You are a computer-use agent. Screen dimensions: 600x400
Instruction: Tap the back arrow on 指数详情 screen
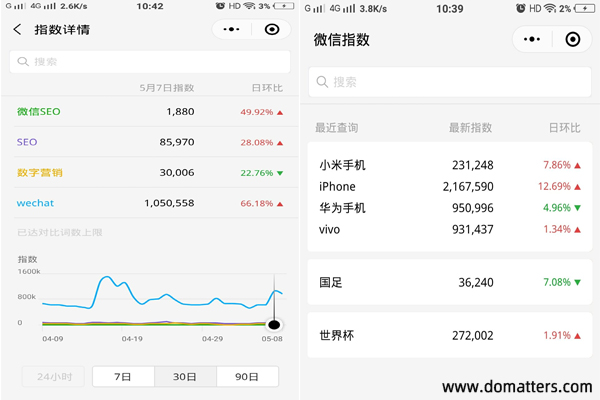(x=17, y=29)
